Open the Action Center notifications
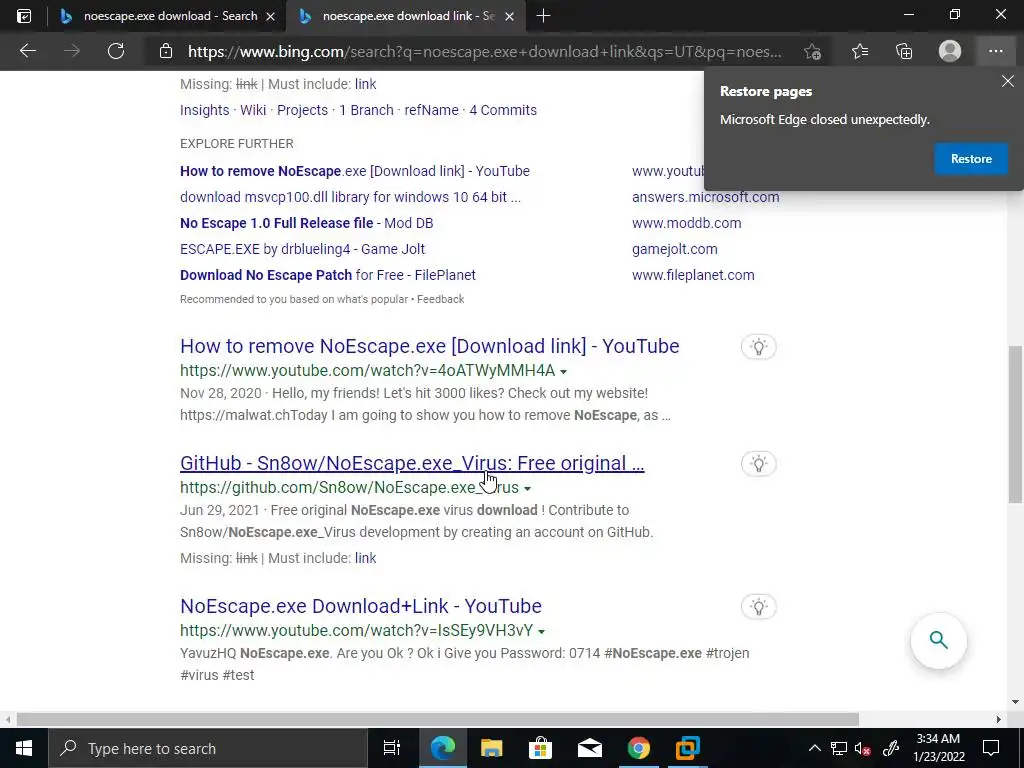Screen dimensions: 1024x768 coord(991,748)
